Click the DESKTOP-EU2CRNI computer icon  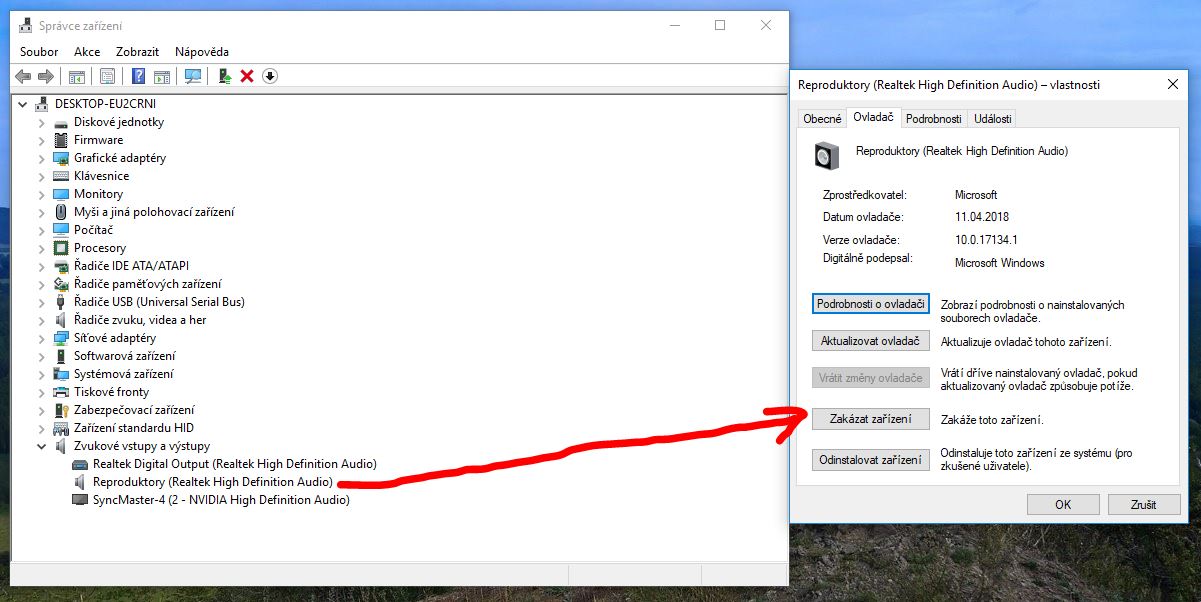click(x=42, y=104)
